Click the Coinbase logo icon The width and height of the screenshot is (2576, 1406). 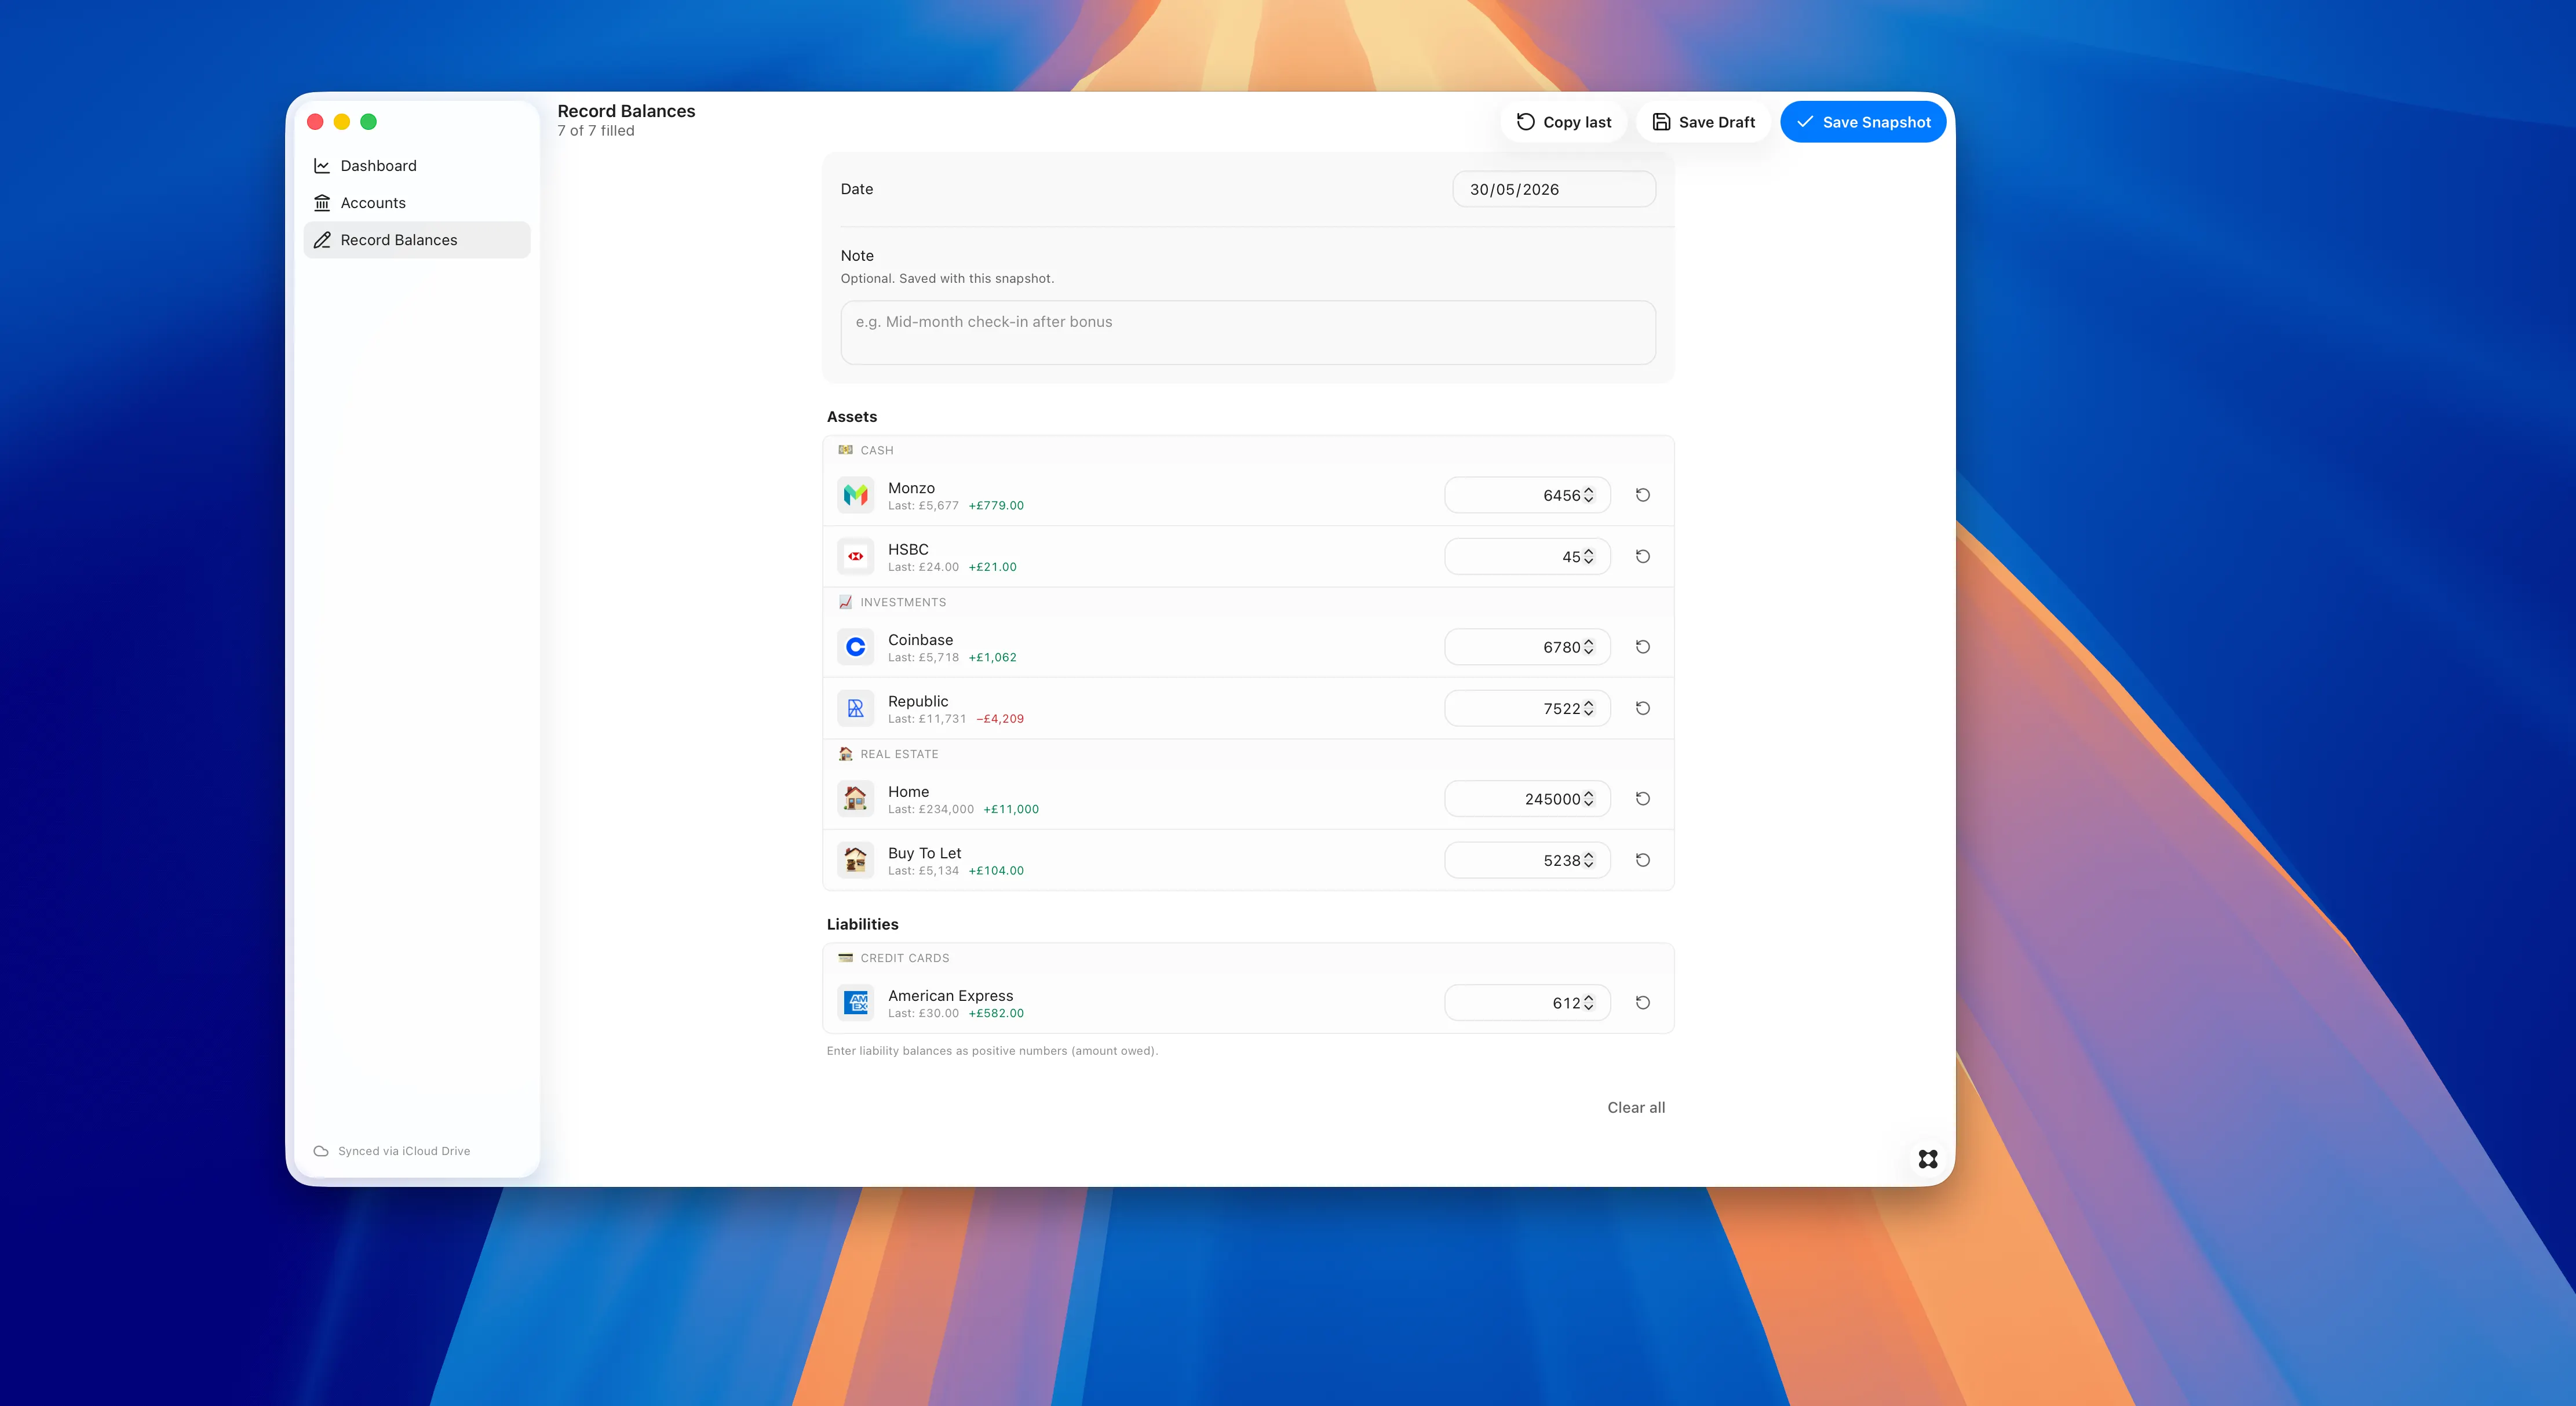coord(856,647)
